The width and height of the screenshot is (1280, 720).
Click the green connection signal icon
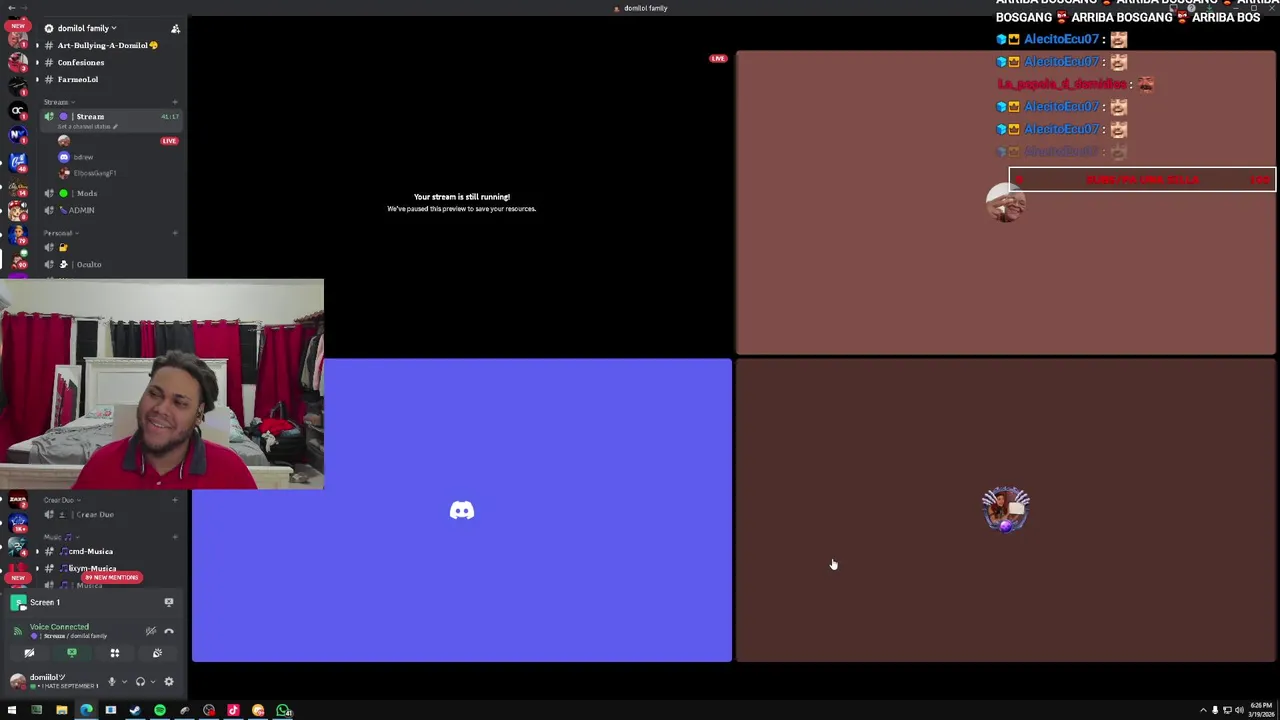point(17,631)
